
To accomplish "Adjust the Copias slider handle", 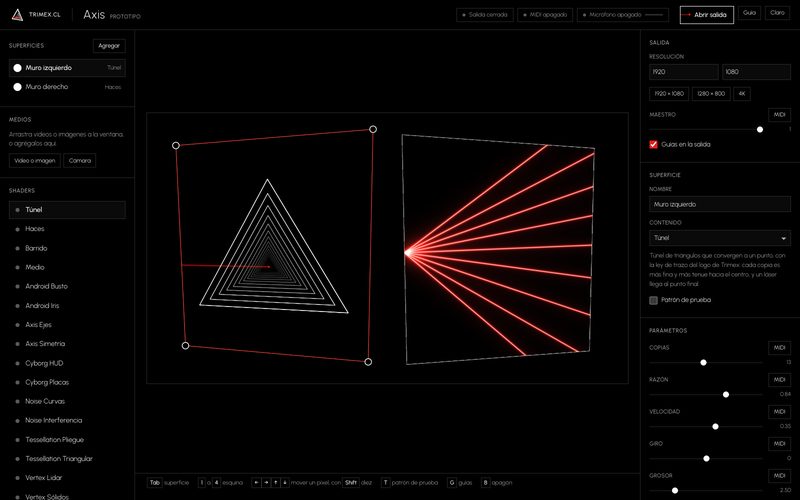I will tap(704, 363).
